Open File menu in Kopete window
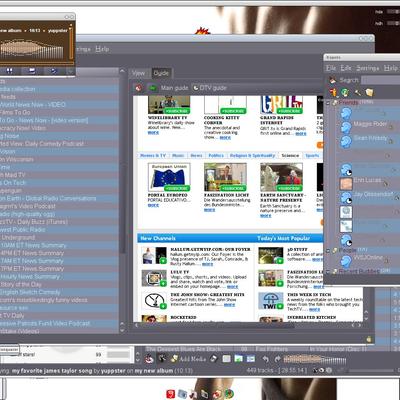400x400 pixels. tap(331, 68)
